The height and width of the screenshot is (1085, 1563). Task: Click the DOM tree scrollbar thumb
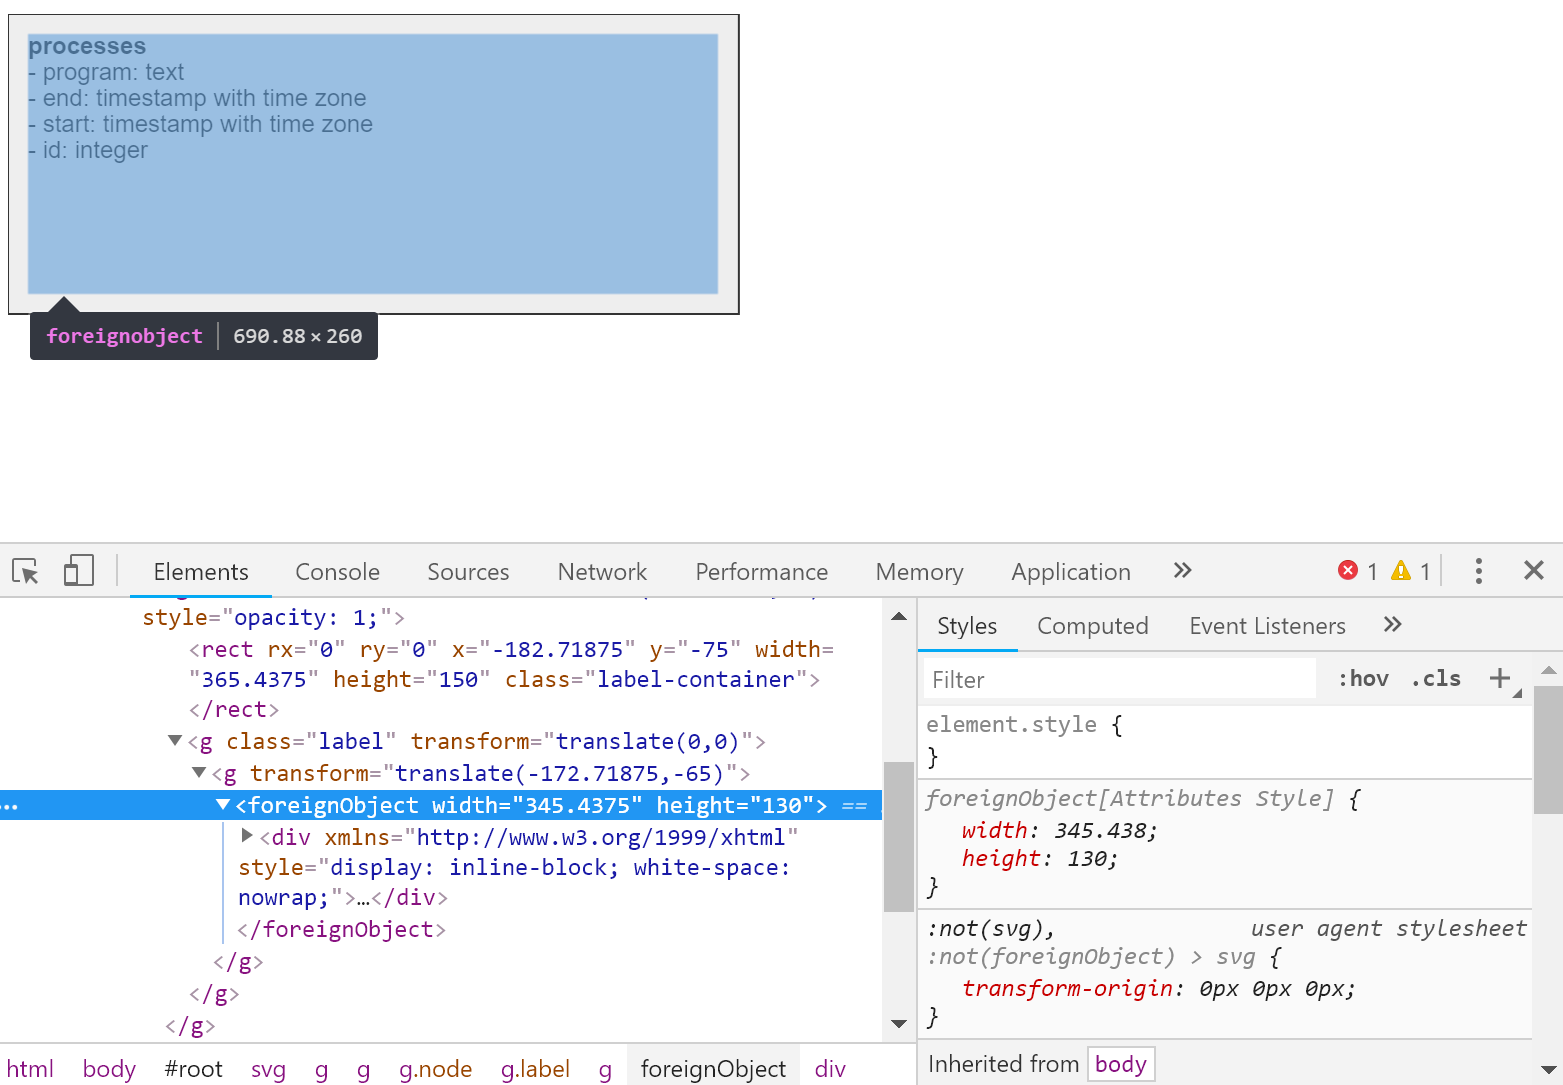[x=899, y=837]
